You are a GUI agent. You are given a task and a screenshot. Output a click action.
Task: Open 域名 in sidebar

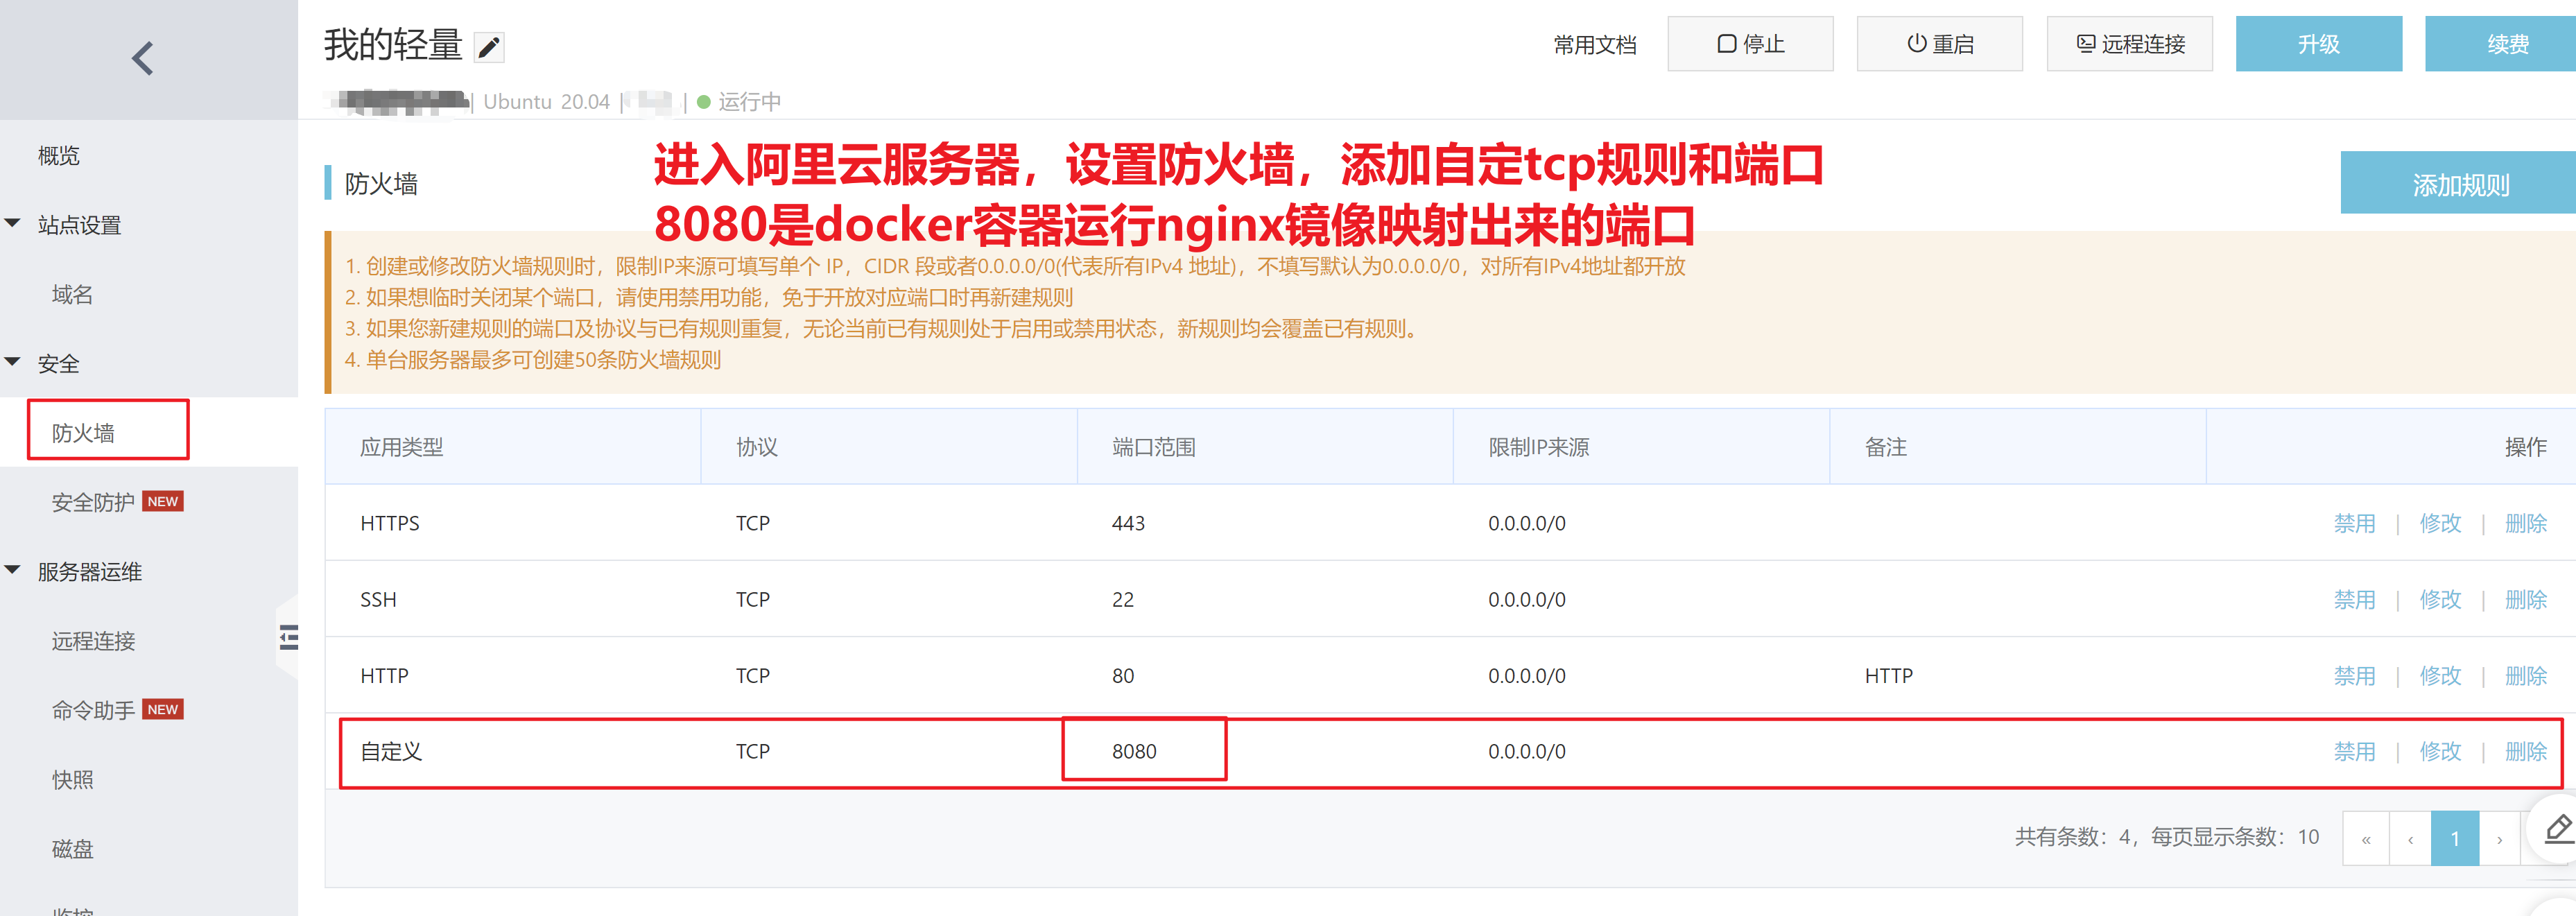pyautogui.click(x=72, y=295)
